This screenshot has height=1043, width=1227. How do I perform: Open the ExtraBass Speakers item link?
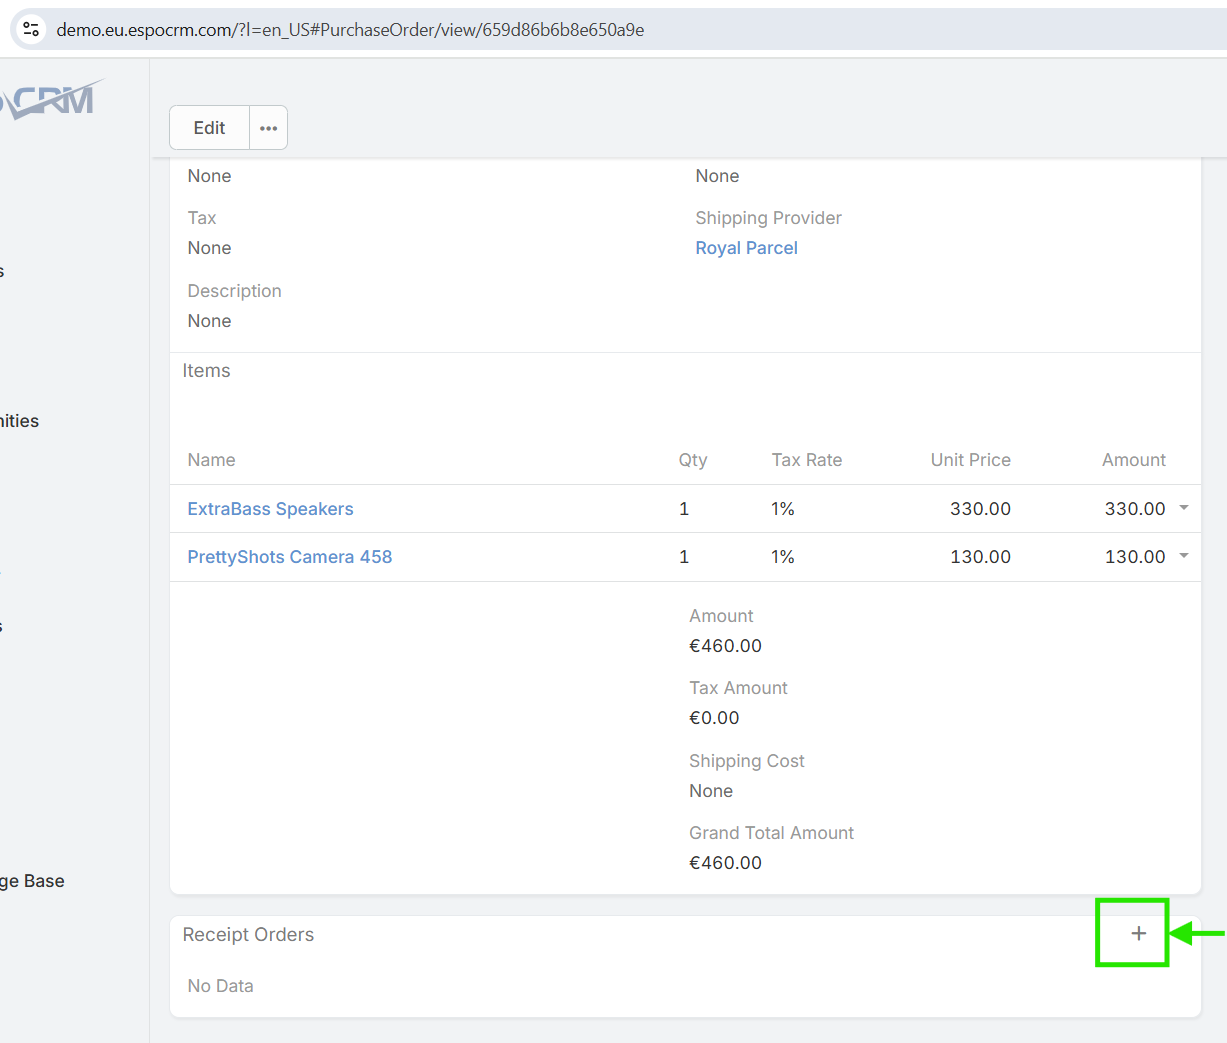click(x=270, y=509)
